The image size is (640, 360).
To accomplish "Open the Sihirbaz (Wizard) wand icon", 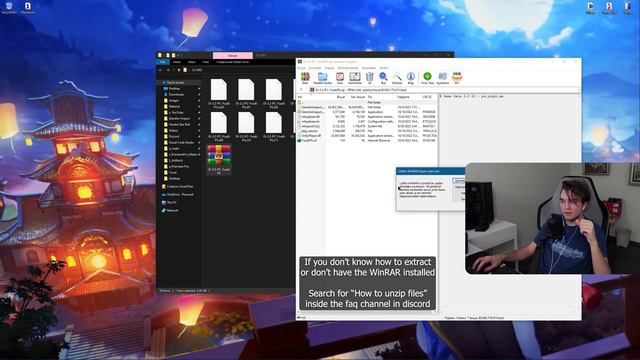I will coord(397,78).
